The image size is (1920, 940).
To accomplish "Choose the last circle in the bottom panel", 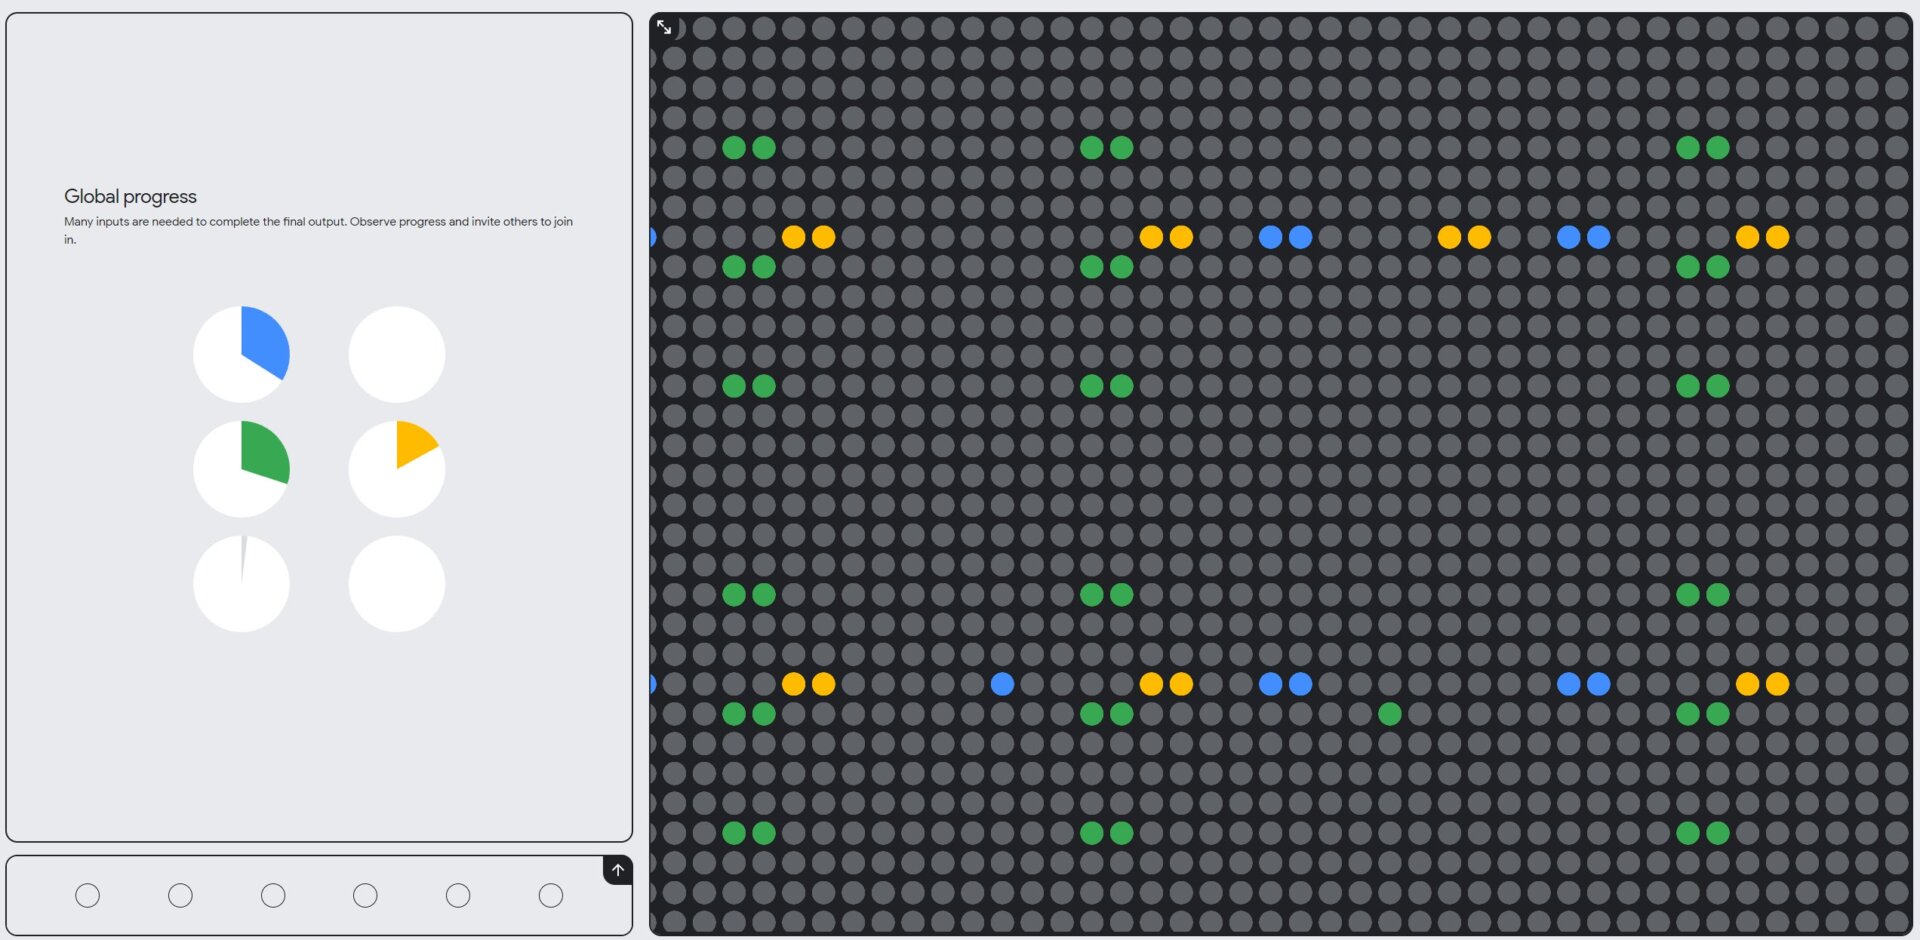I will point(551,895).
